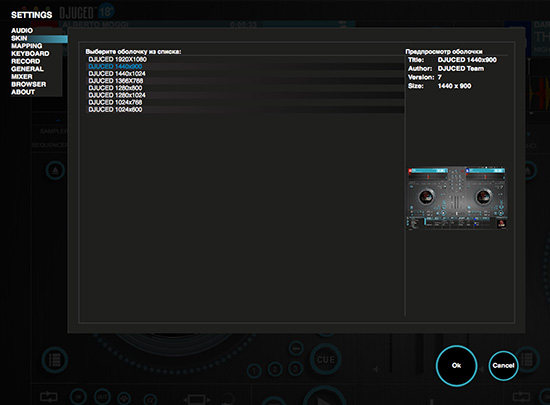Click the skin preview thumbnail
The width and height of the screenshot is (550, 405).
tap(456, 198)
